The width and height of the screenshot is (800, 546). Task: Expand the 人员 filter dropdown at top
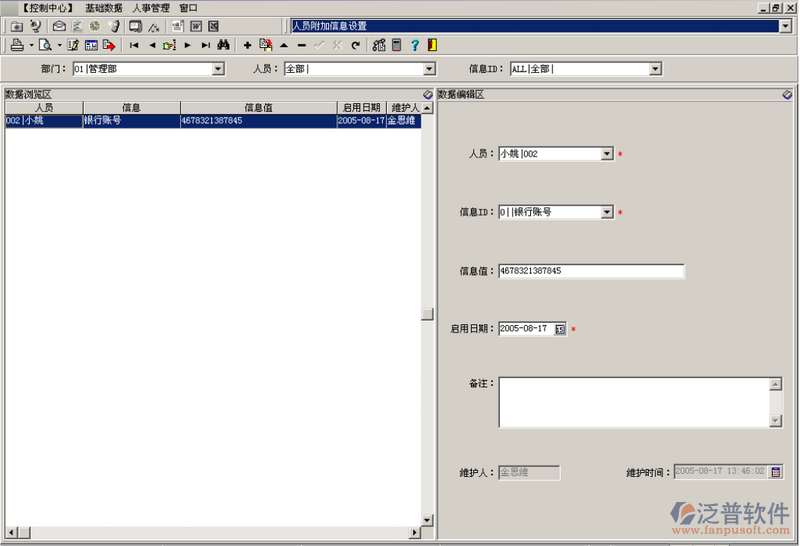429,68
